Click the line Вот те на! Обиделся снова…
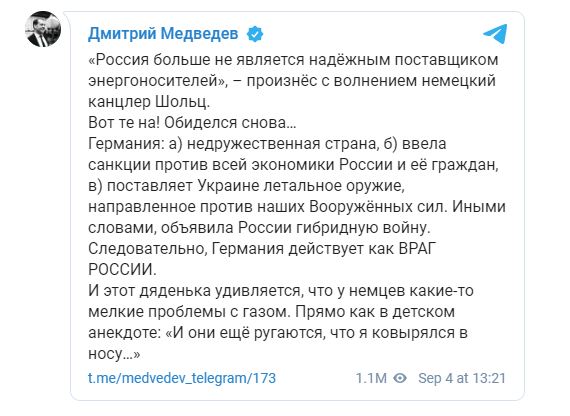 pos(192,123)
